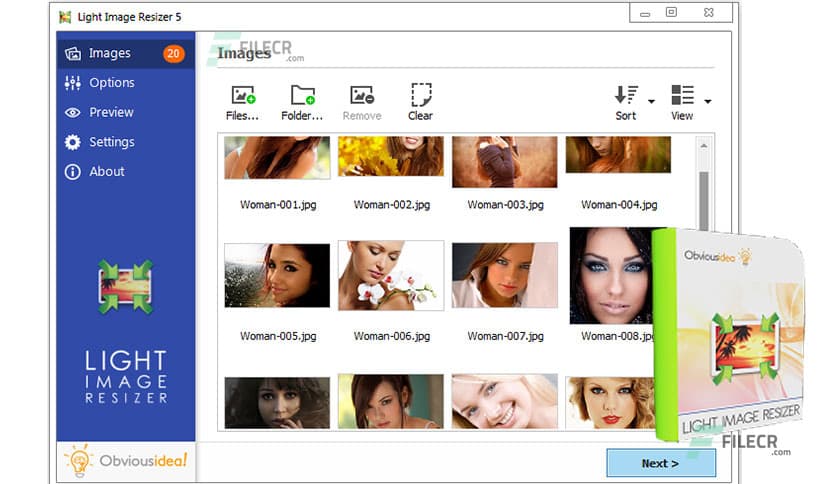Click the Woman-002.jpg file name

point(392,205)
